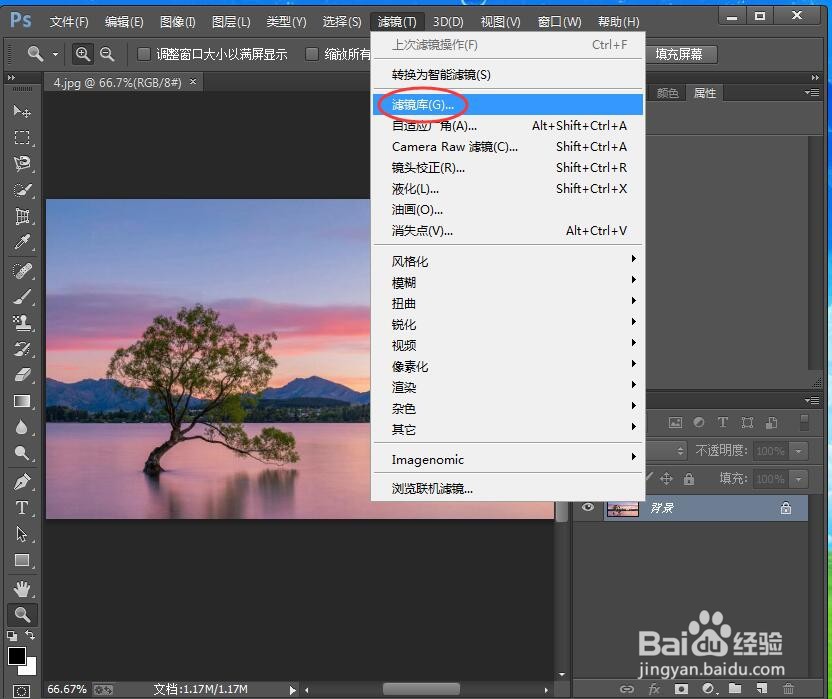The width and height of the screenshot is (832, 699).
Task: Click the link layers icon
Action: [627, 689]
